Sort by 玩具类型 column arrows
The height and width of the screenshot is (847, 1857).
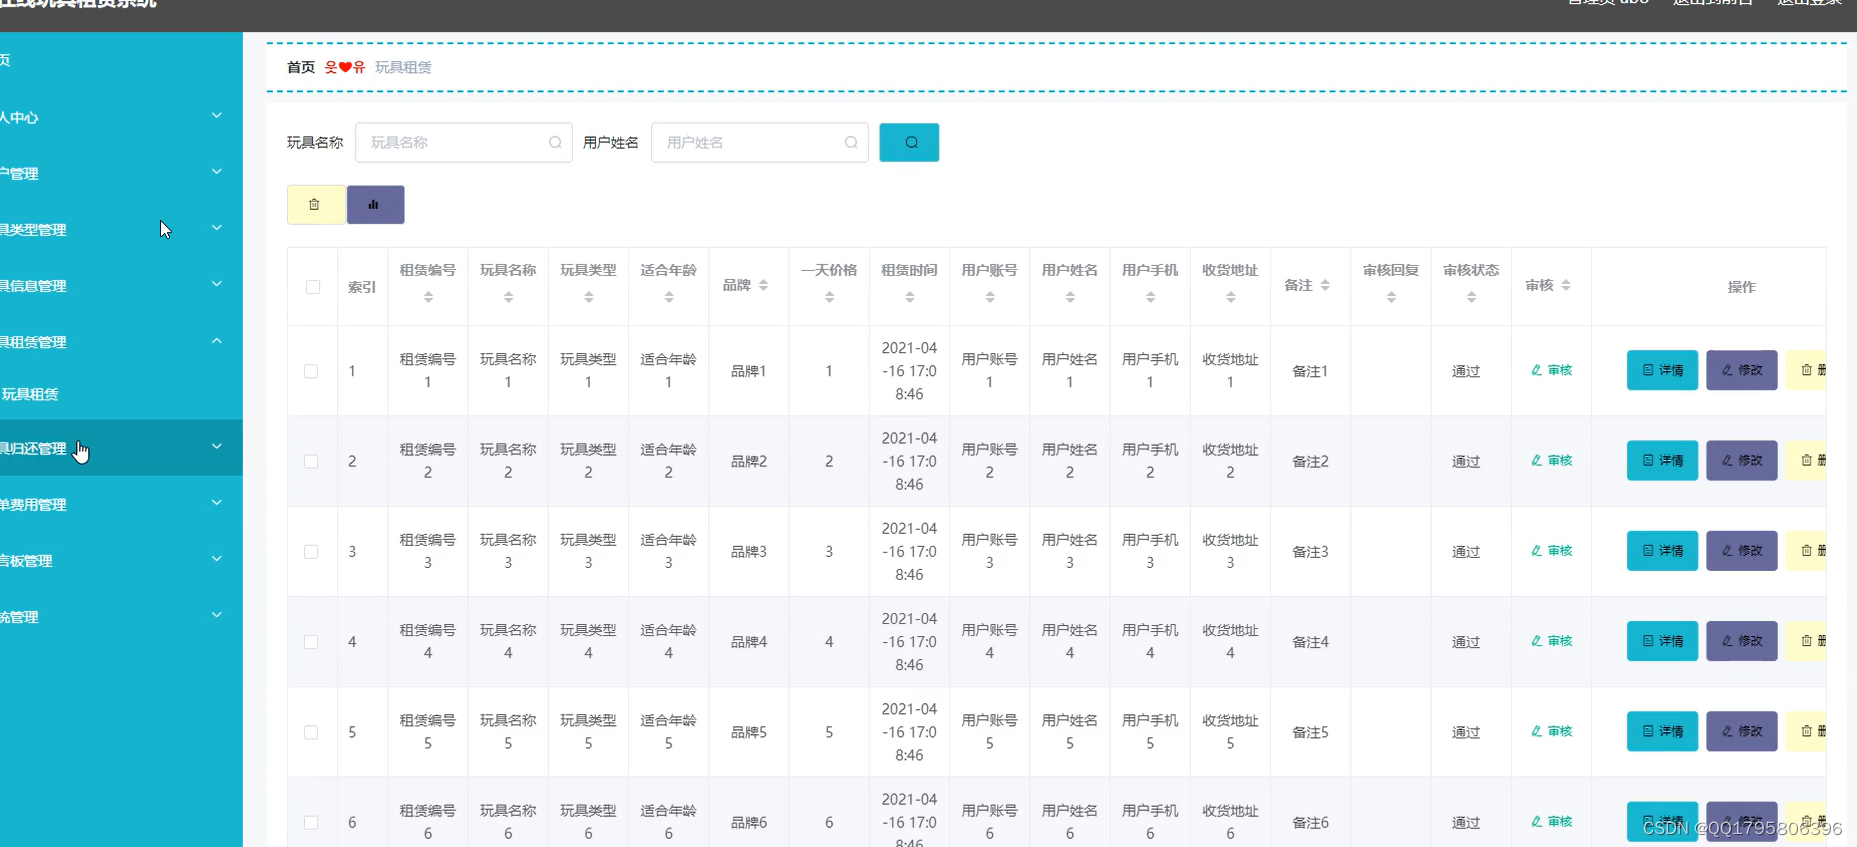[x=588, y=297]
